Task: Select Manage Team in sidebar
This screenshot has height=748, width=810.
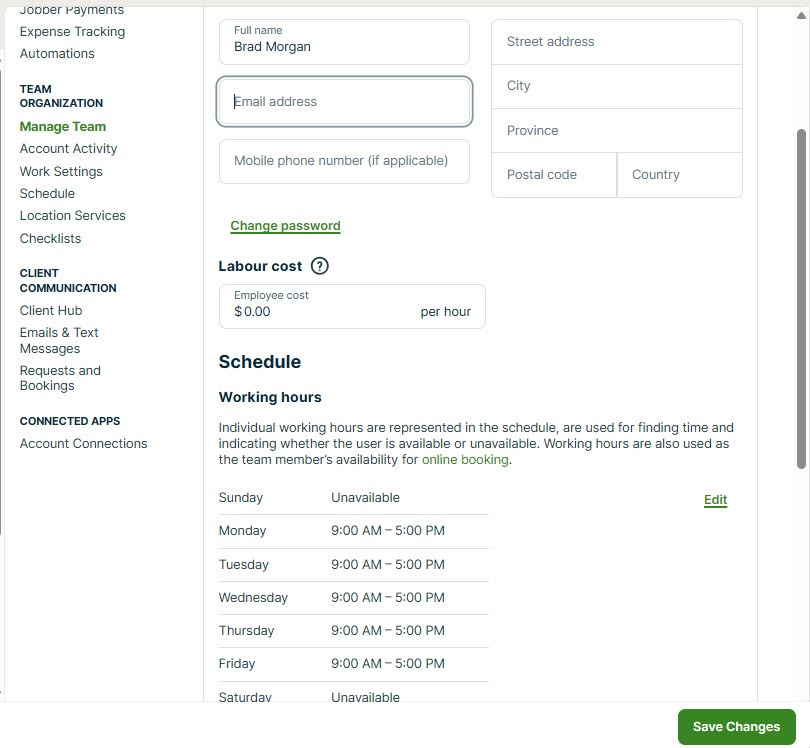Action: (x=63, y=127)
